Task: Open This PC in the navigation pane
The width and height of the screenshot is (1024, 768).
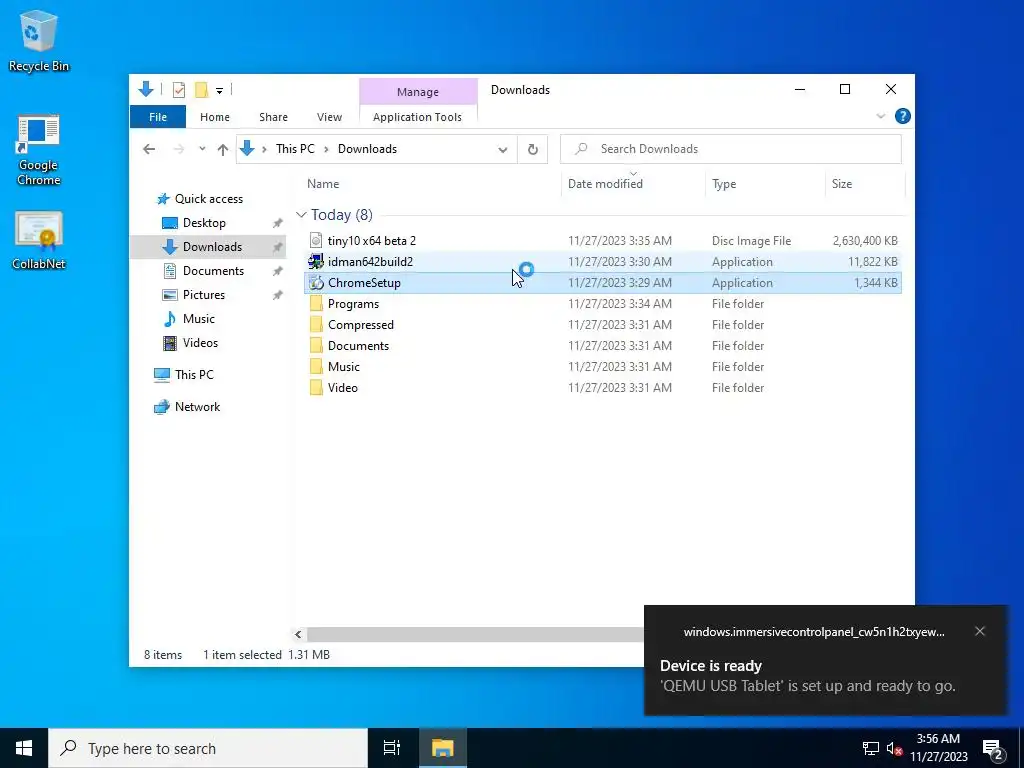Action: [x=184, y=375]
